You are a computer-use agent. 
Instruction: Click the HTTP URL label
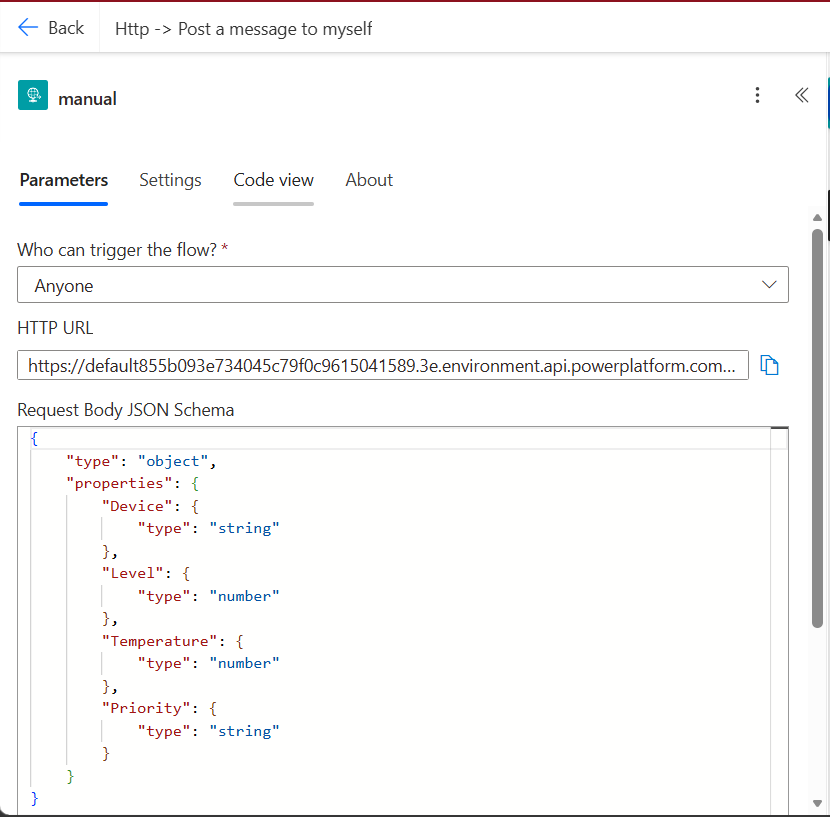55,328
